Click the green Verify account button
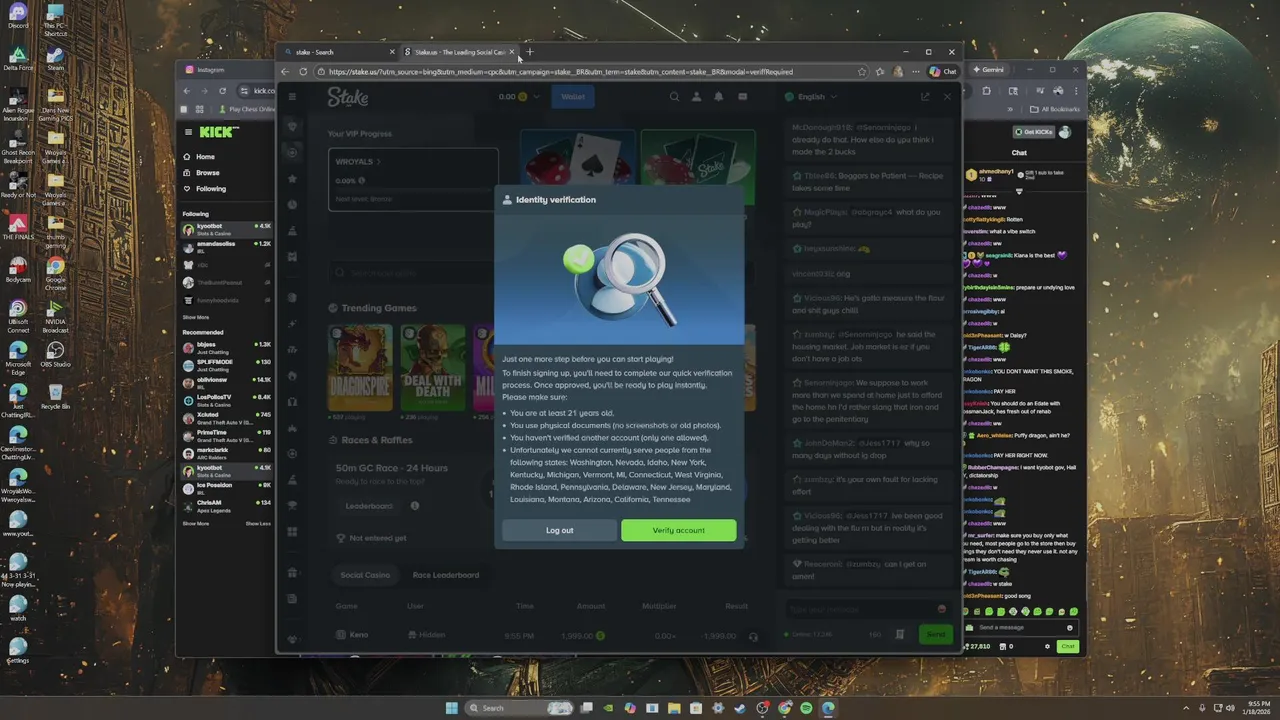The image size is (1280, 720). pyautogui.click(x=678, y=530)
